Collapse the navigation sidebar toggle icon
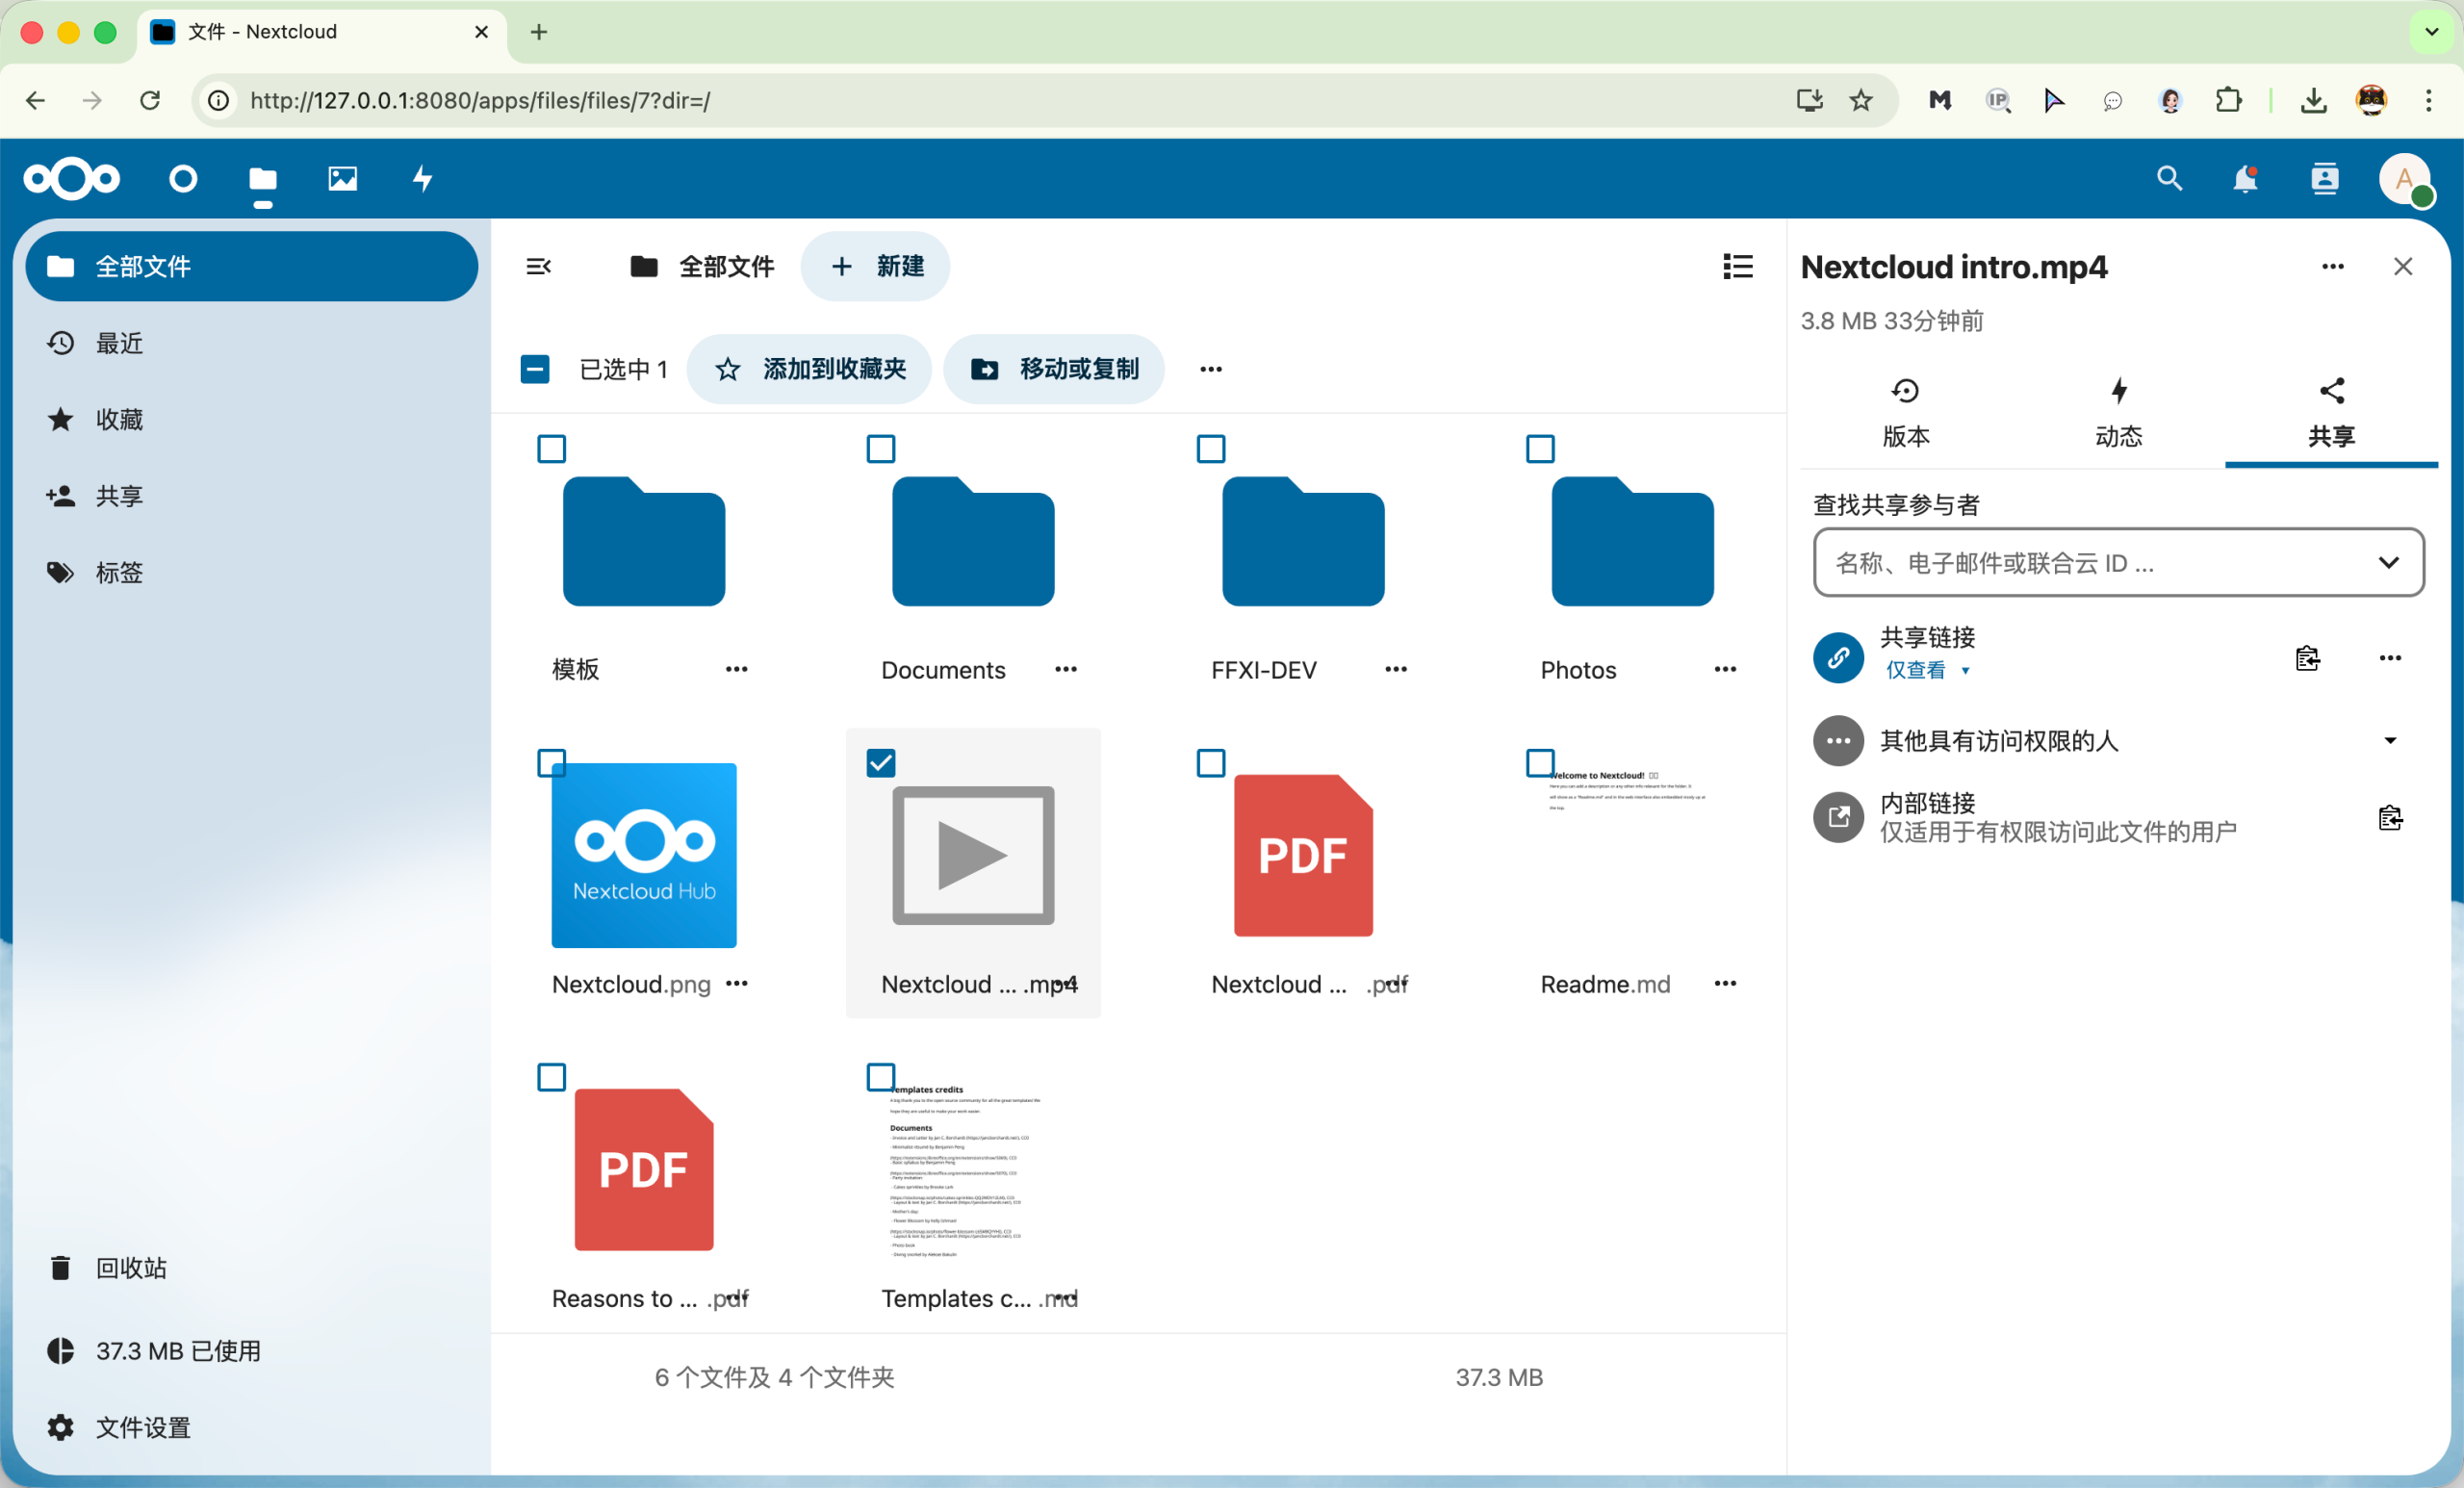 [x=539, y=266]
